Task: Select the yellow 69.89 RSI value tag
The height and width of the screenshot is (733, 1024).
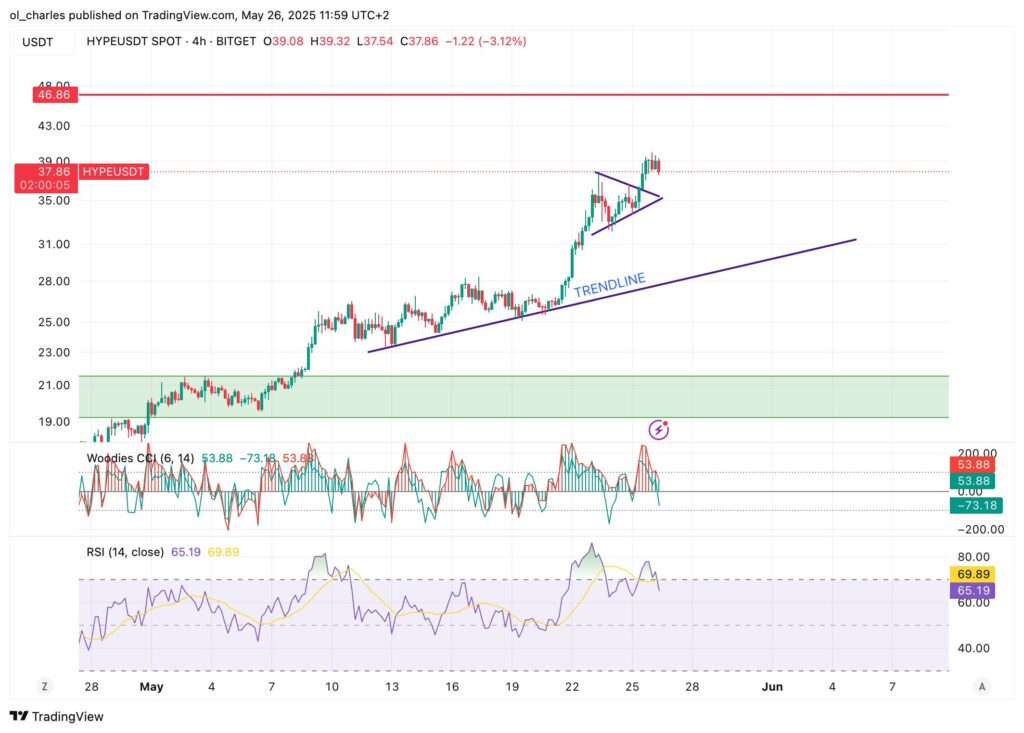Action: click(974, 574)
